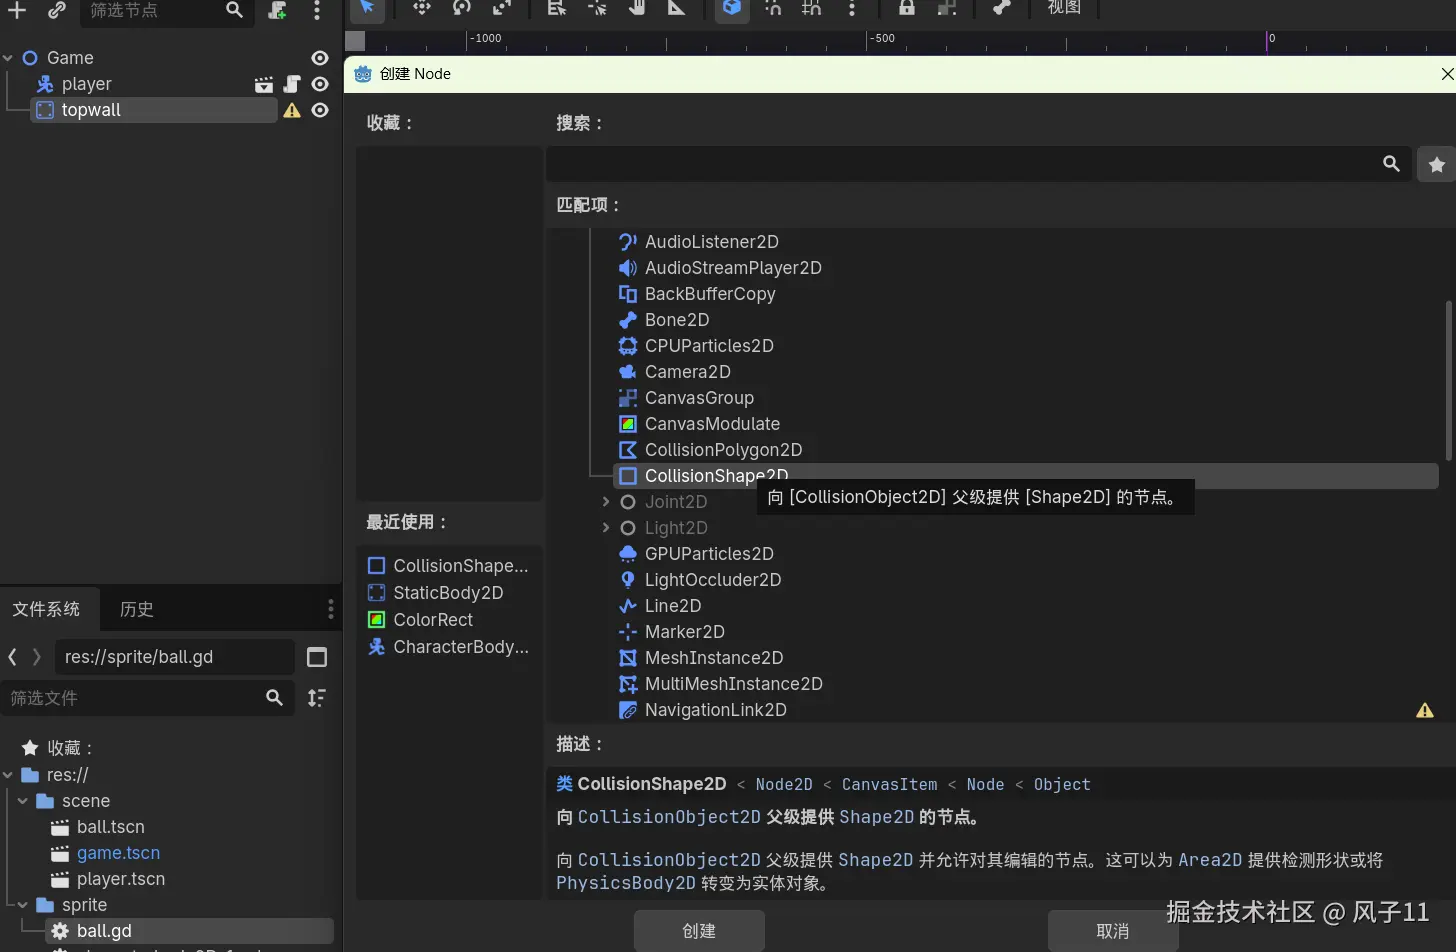The height and width of the screenshot is (952, 1456).
Task: Toggle visibility of the topwall node
Action: coord(320,110)
